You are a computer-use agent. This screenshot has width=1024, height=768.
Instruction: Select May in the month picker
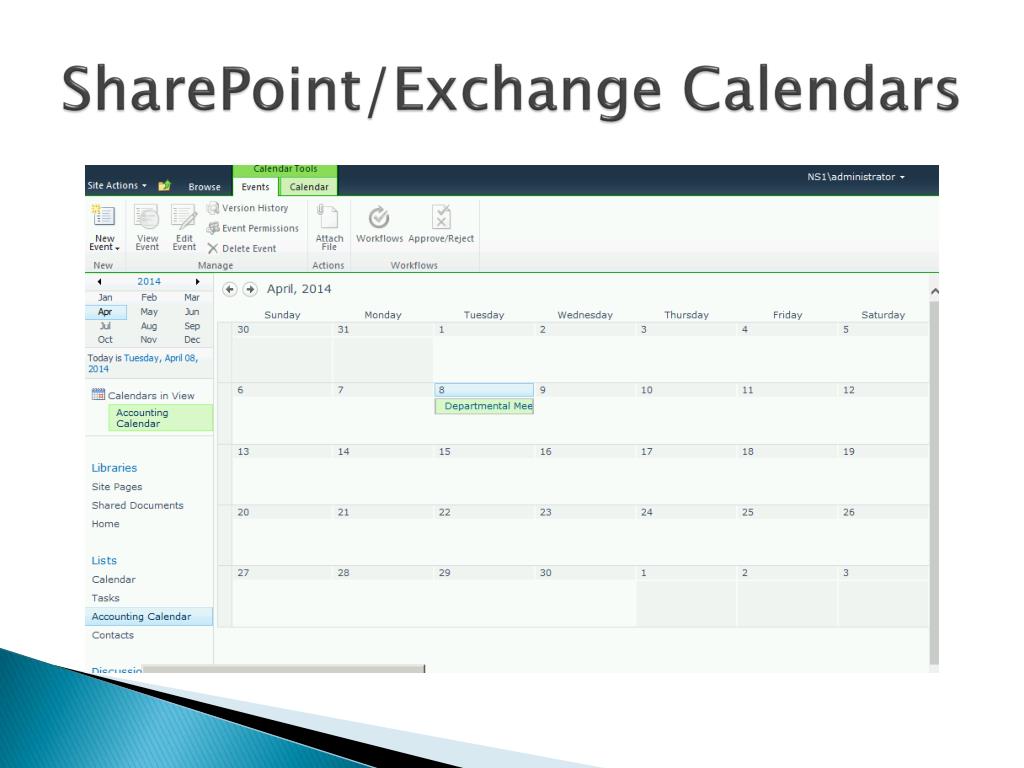149,312
